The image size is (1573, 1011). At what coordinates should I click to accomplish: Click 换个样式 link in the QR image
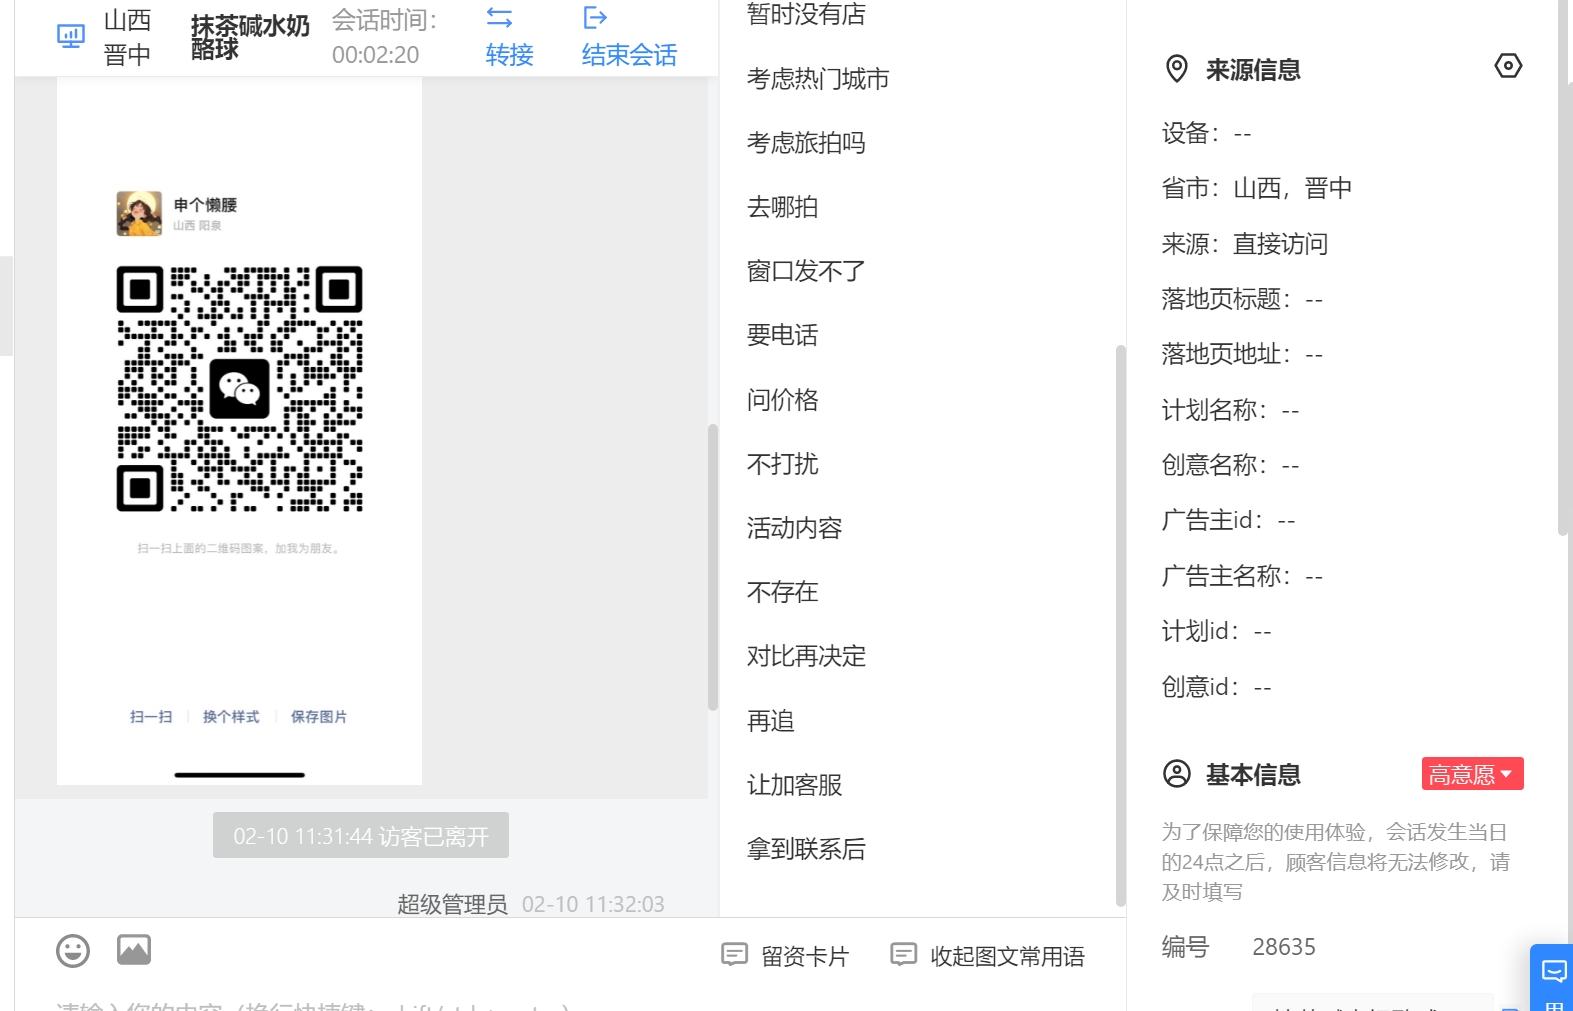pos(231,717)
